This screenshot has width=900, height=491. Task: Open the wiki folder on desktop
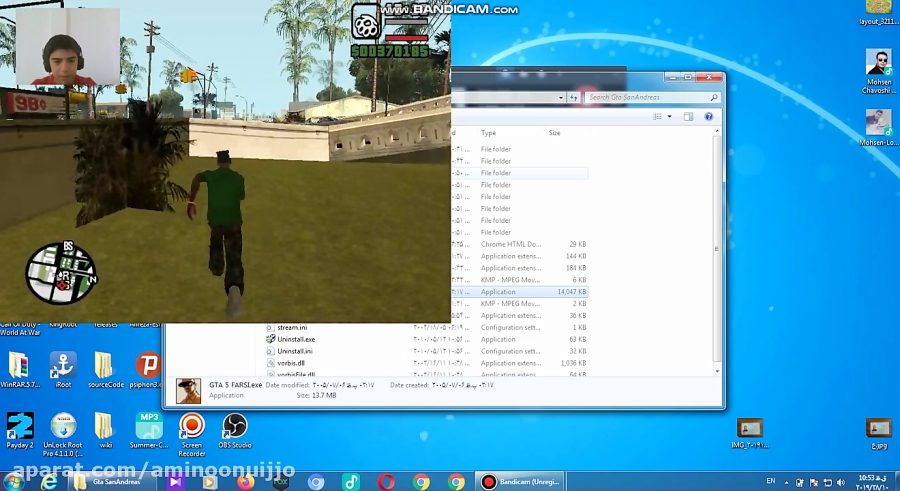[x=105, y=431]
